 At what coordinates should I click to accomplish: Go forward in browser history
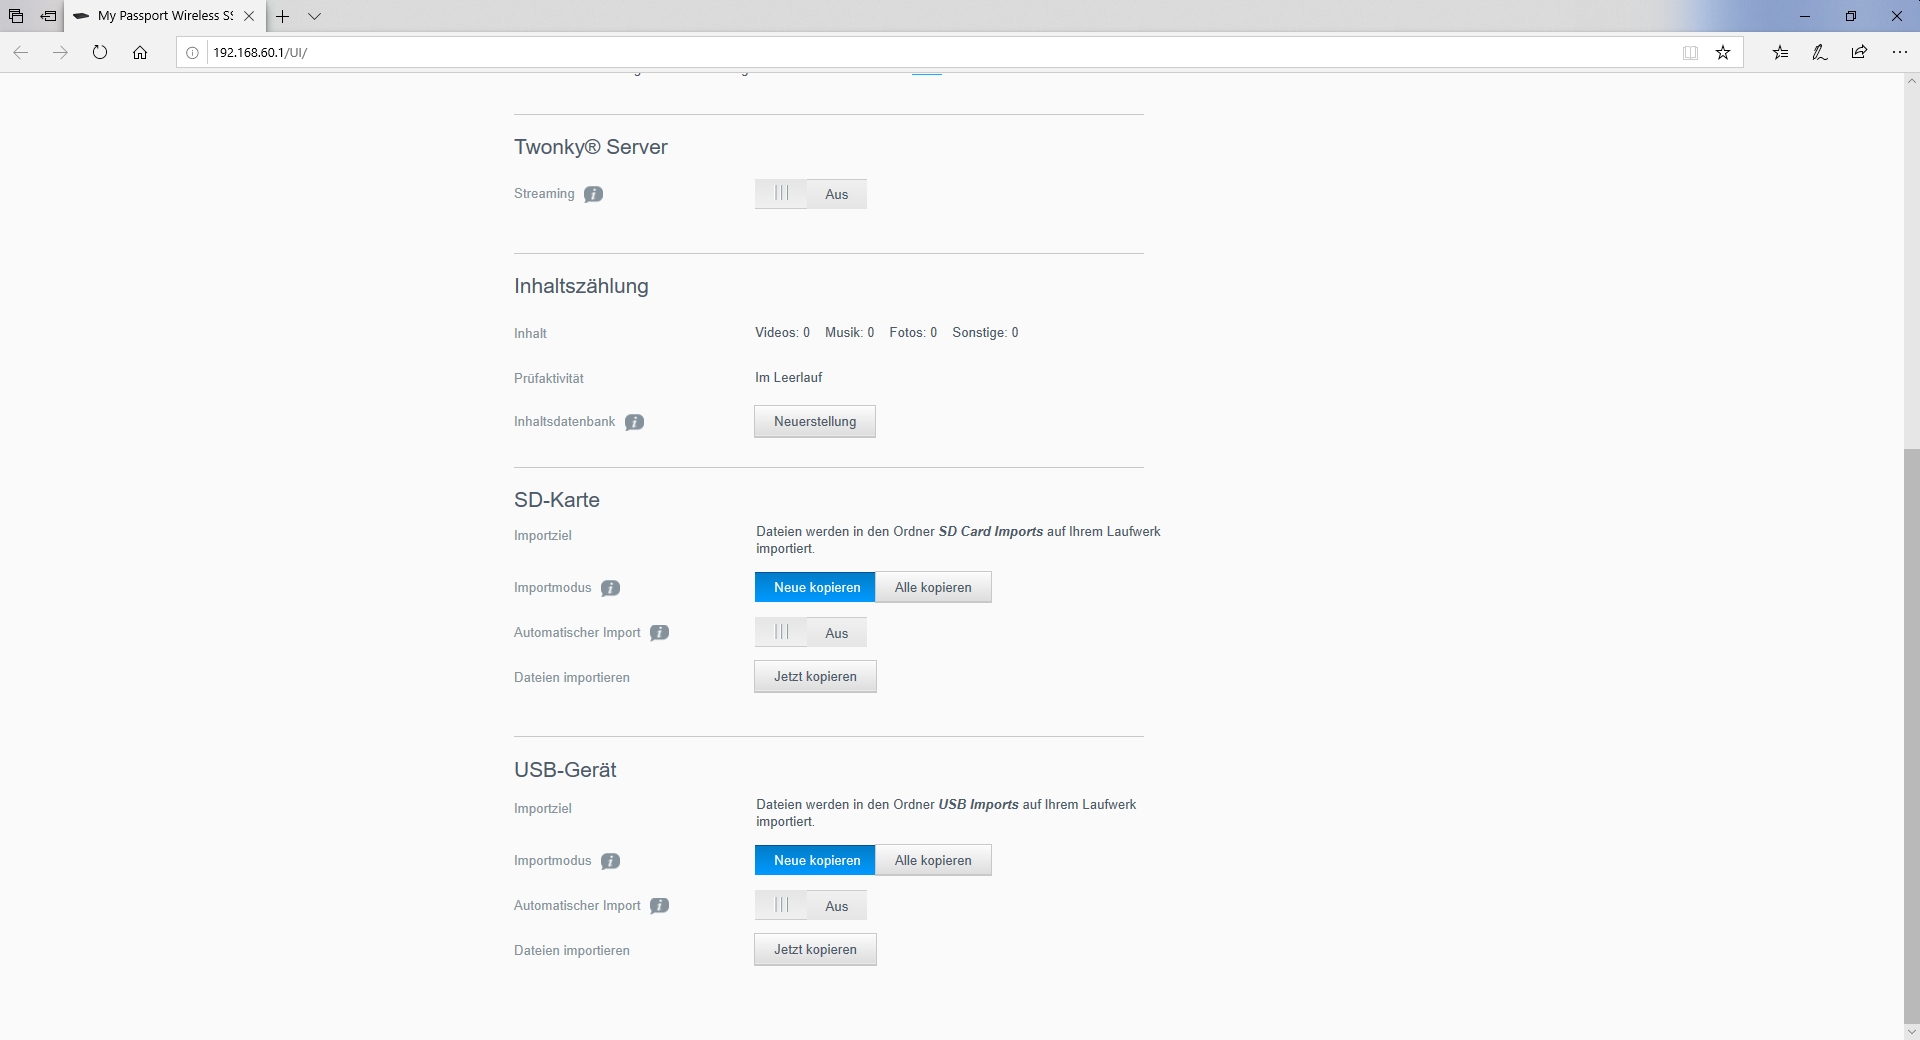[x=60, y=53]
